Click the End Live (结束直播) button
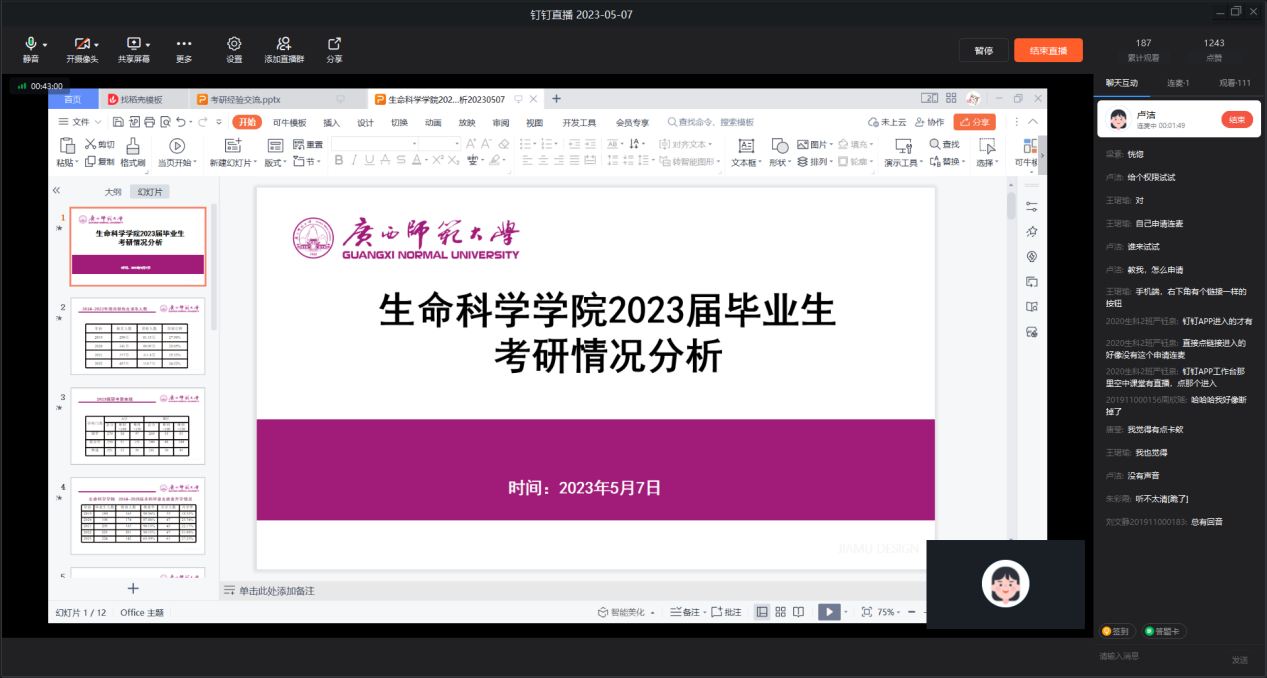The image size is (1267, 678). 1048,51
